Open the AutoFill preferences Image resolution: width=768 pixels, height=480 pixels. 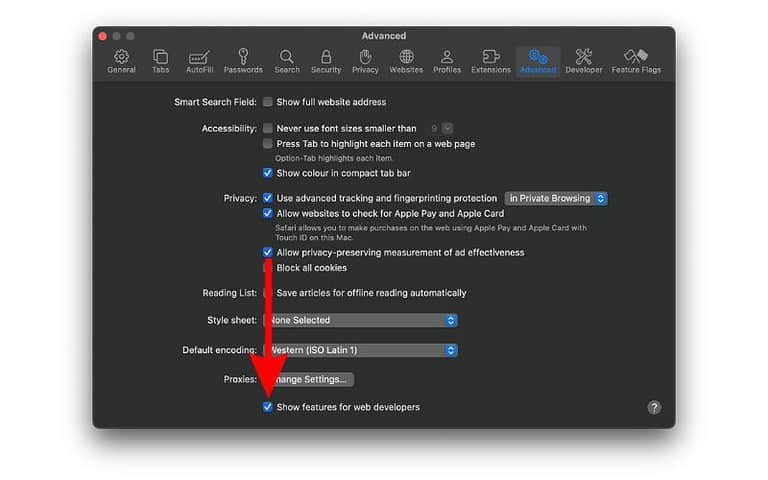[x=199, y=61]
